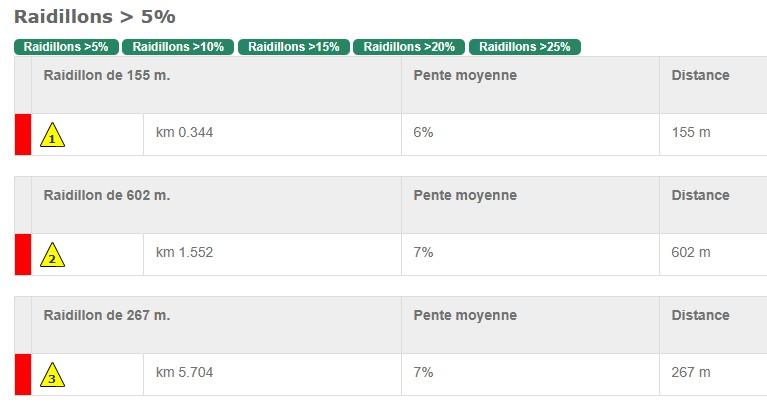Click the 602 m distance value

tap(691, 253)
